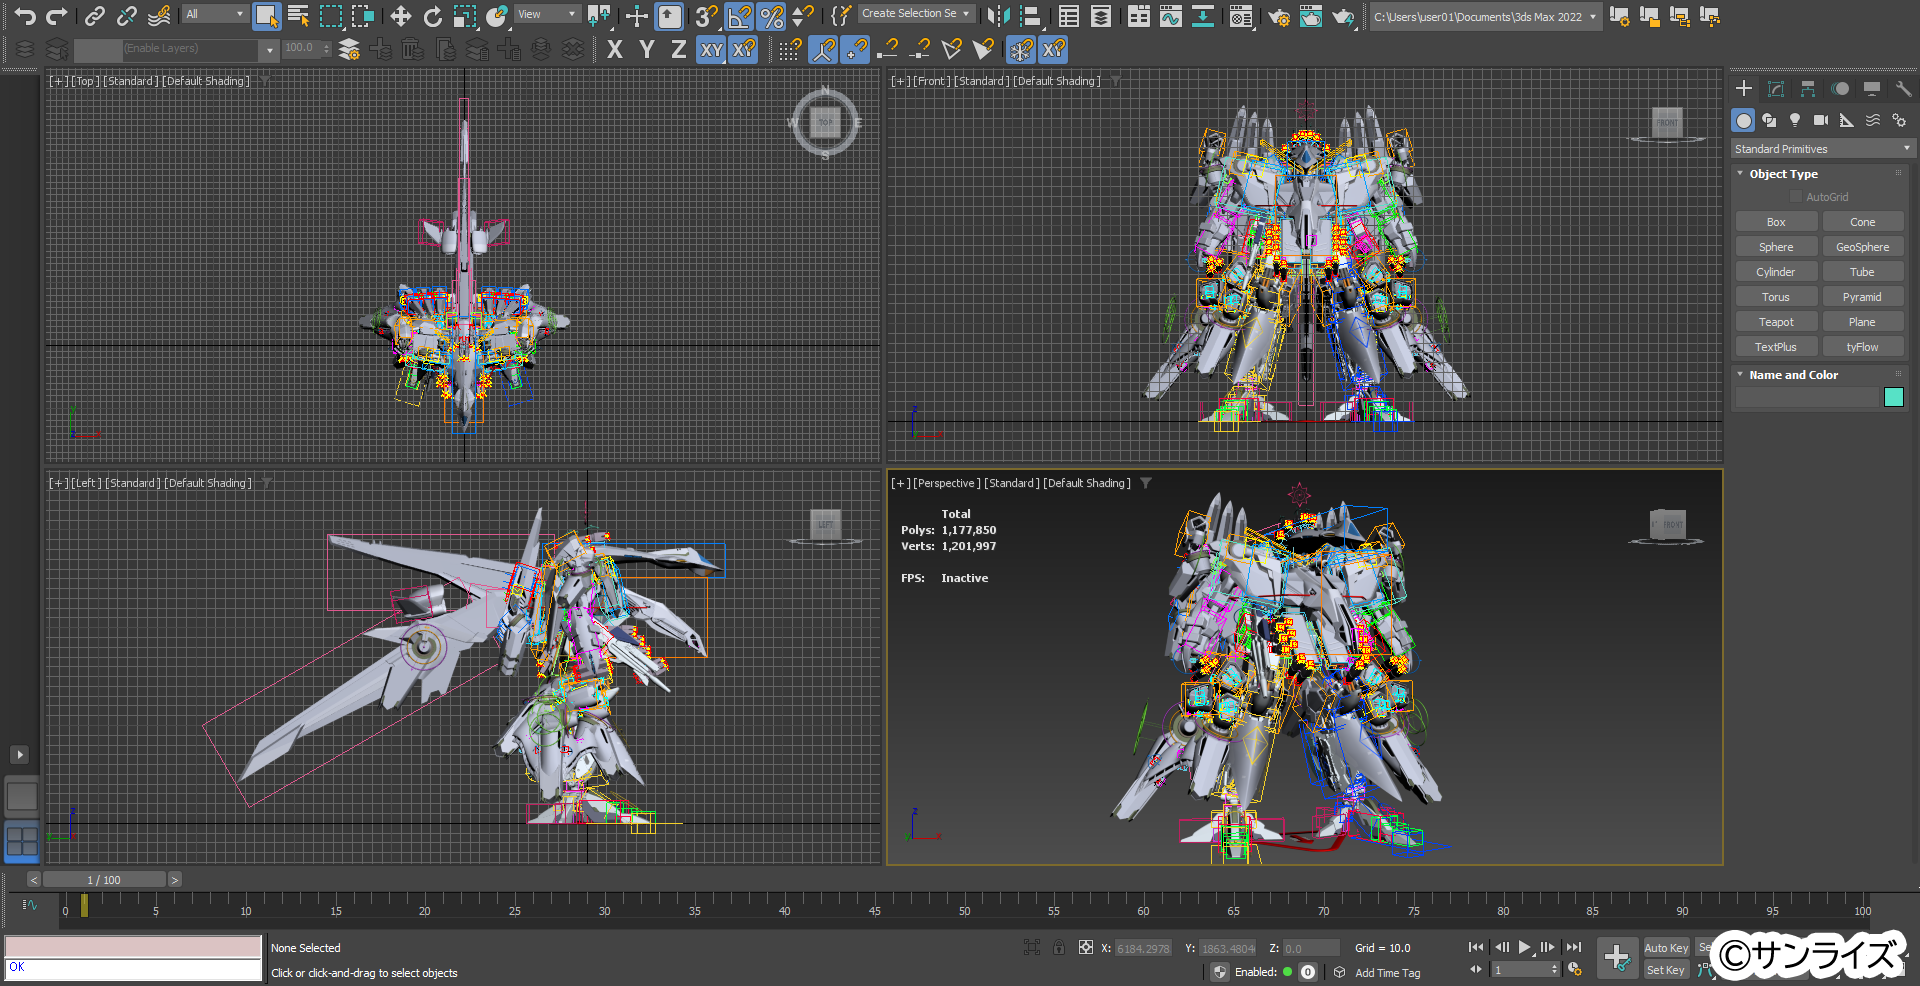This screenshot has width=1920, height=986.
Task: Click the object name input field
Action: (x=1807, y=397)
